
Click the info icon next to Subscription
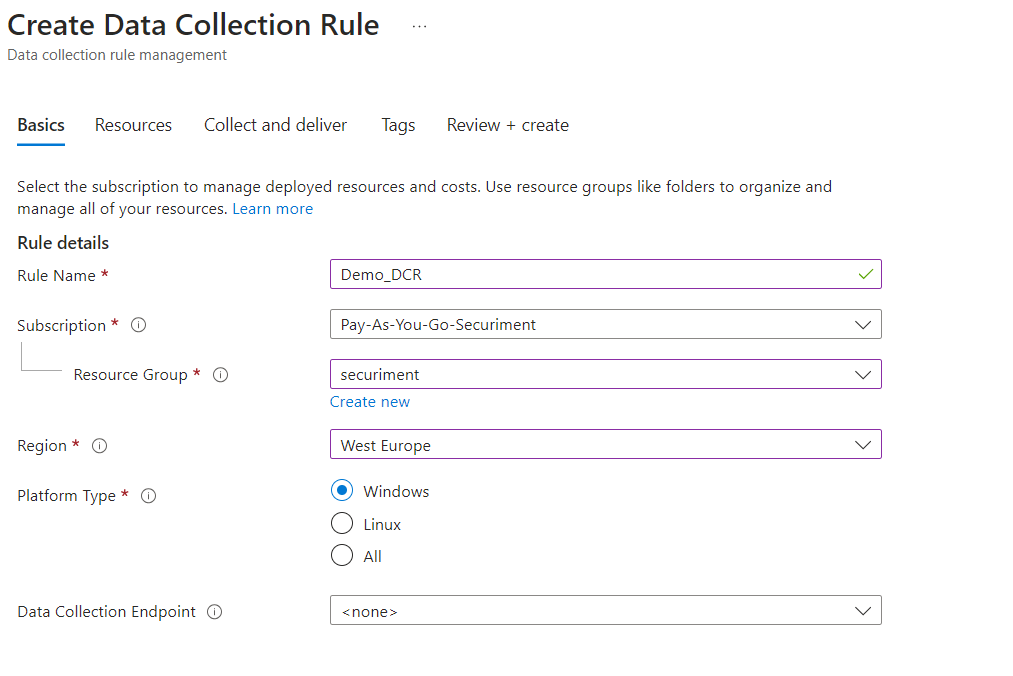tap(139, 325)
